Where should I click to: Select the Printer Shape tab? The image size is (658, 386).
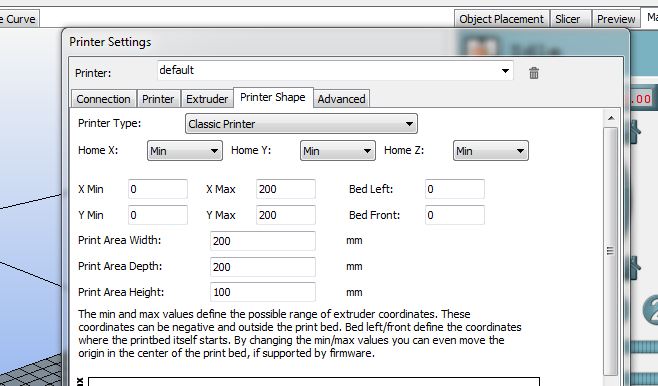(273, 97)
